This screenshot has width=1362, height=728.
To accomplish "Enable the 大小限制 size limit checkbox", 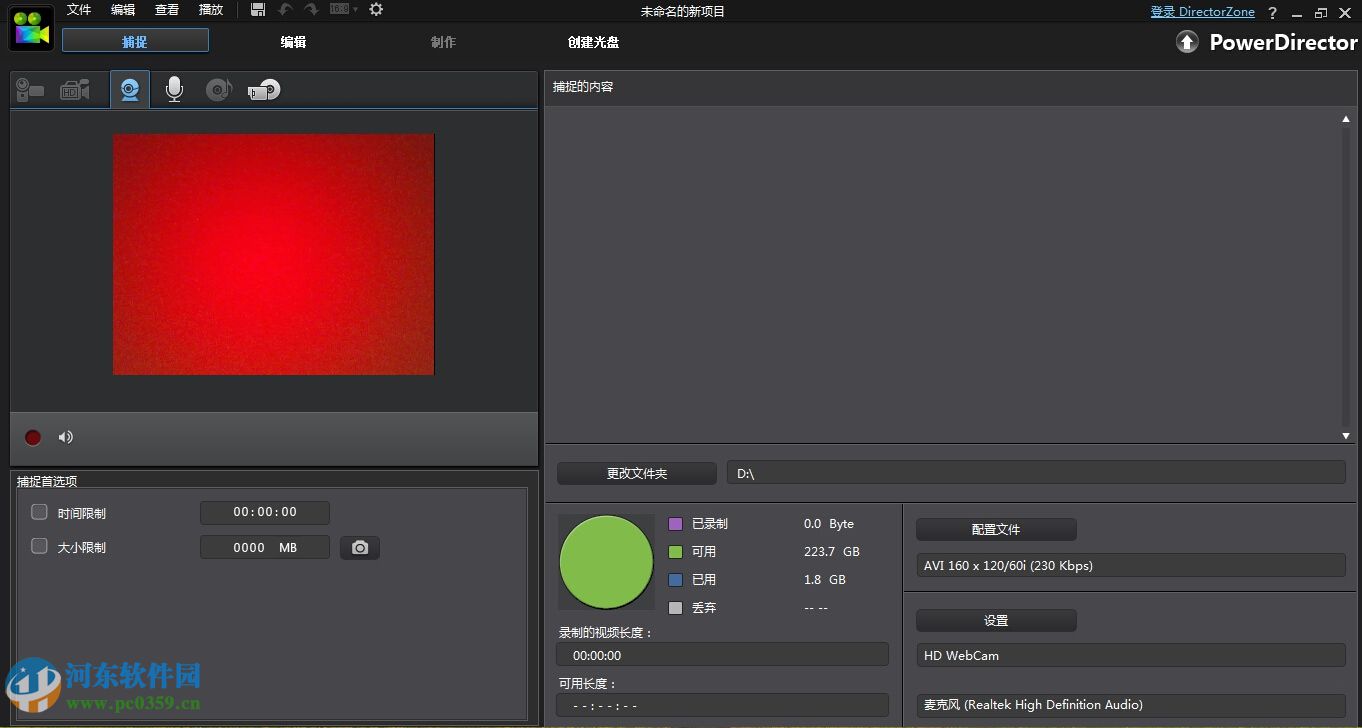I will [x=39, y=546].
